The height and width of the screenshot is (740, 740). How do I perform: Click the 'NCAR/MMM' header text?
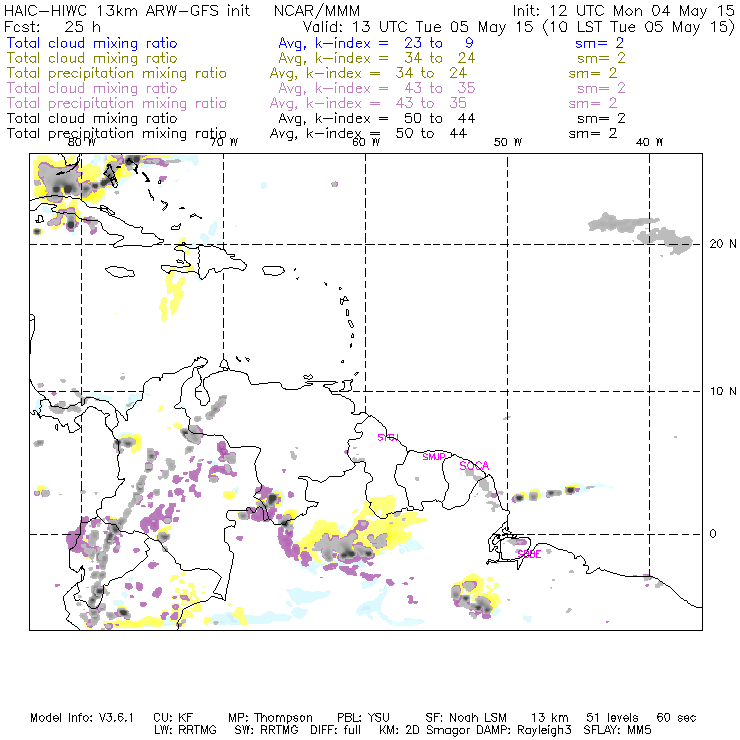317,11
